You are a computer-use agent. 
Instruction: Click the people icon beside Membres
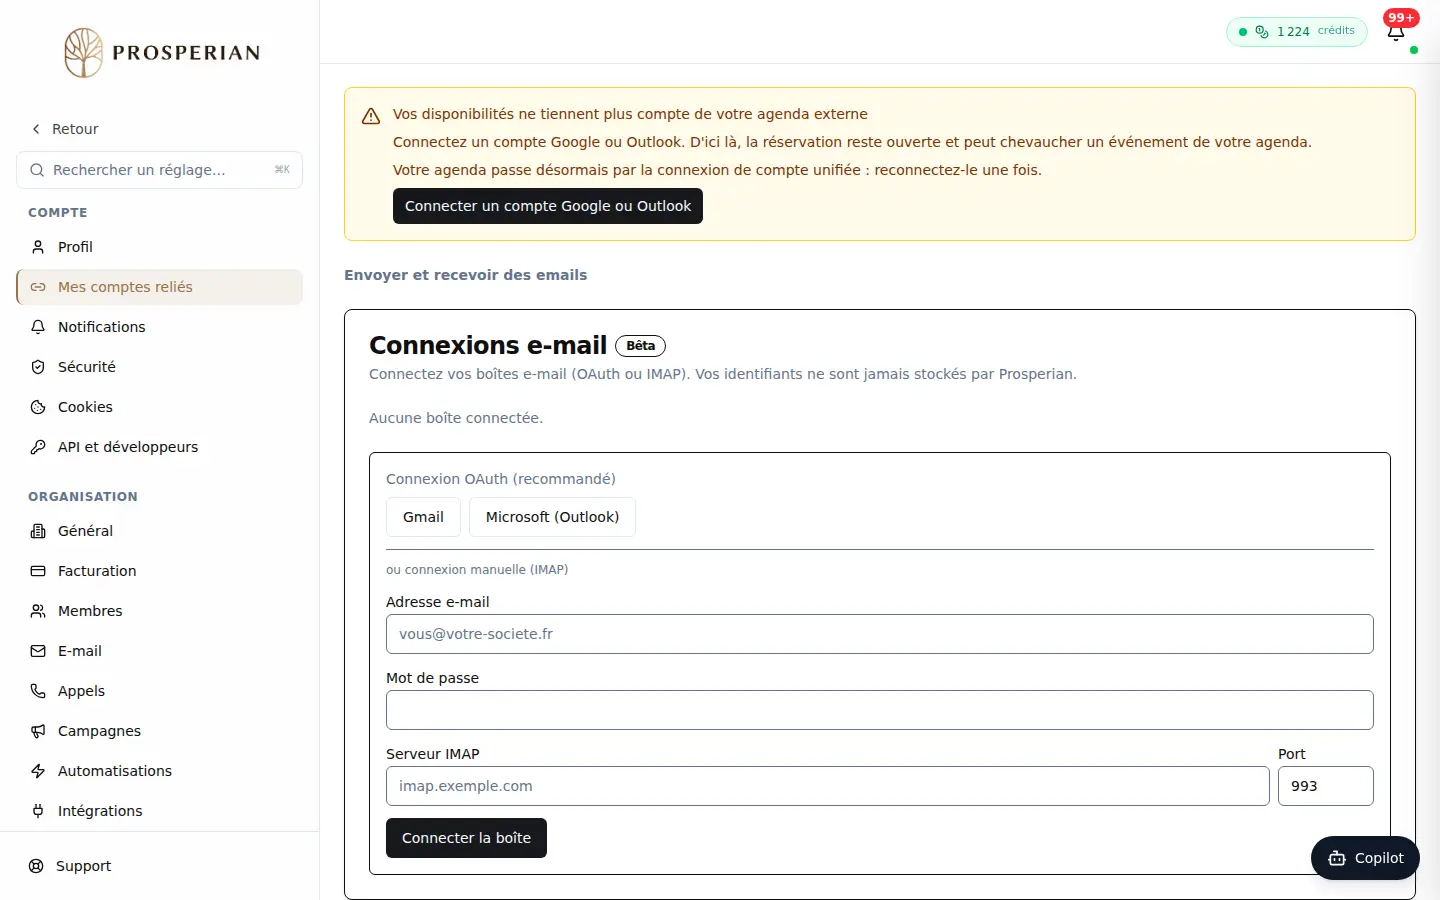(38, 611)
